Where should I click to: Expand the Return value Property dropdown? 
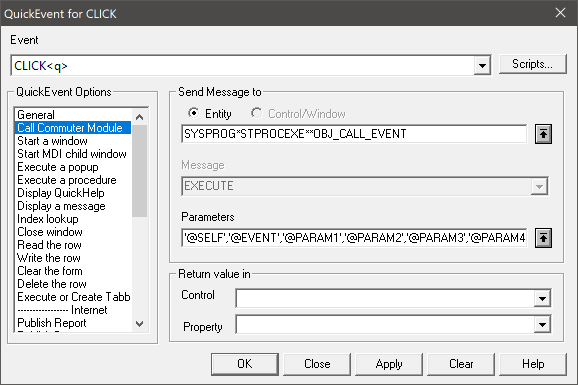[x=542, y=325]
